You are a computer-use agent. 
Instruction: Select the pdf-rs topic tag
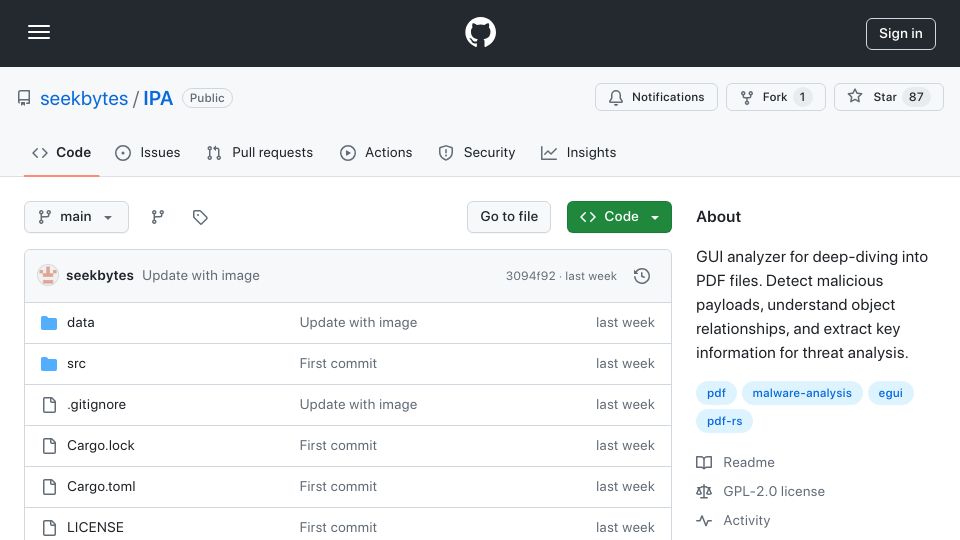click(724, 421)
